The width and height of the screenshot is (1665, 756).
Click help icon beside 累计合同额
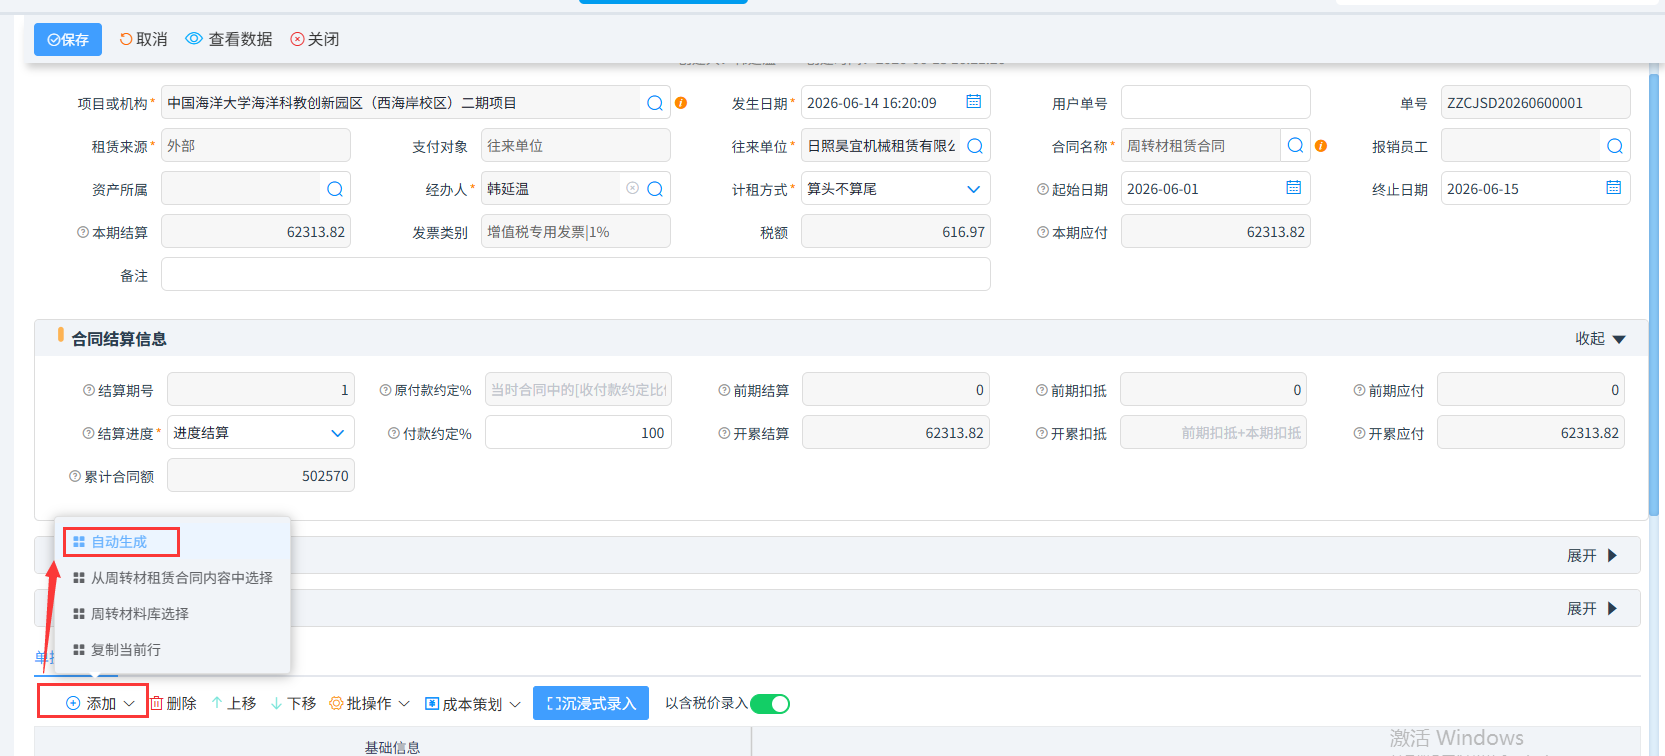75,476
